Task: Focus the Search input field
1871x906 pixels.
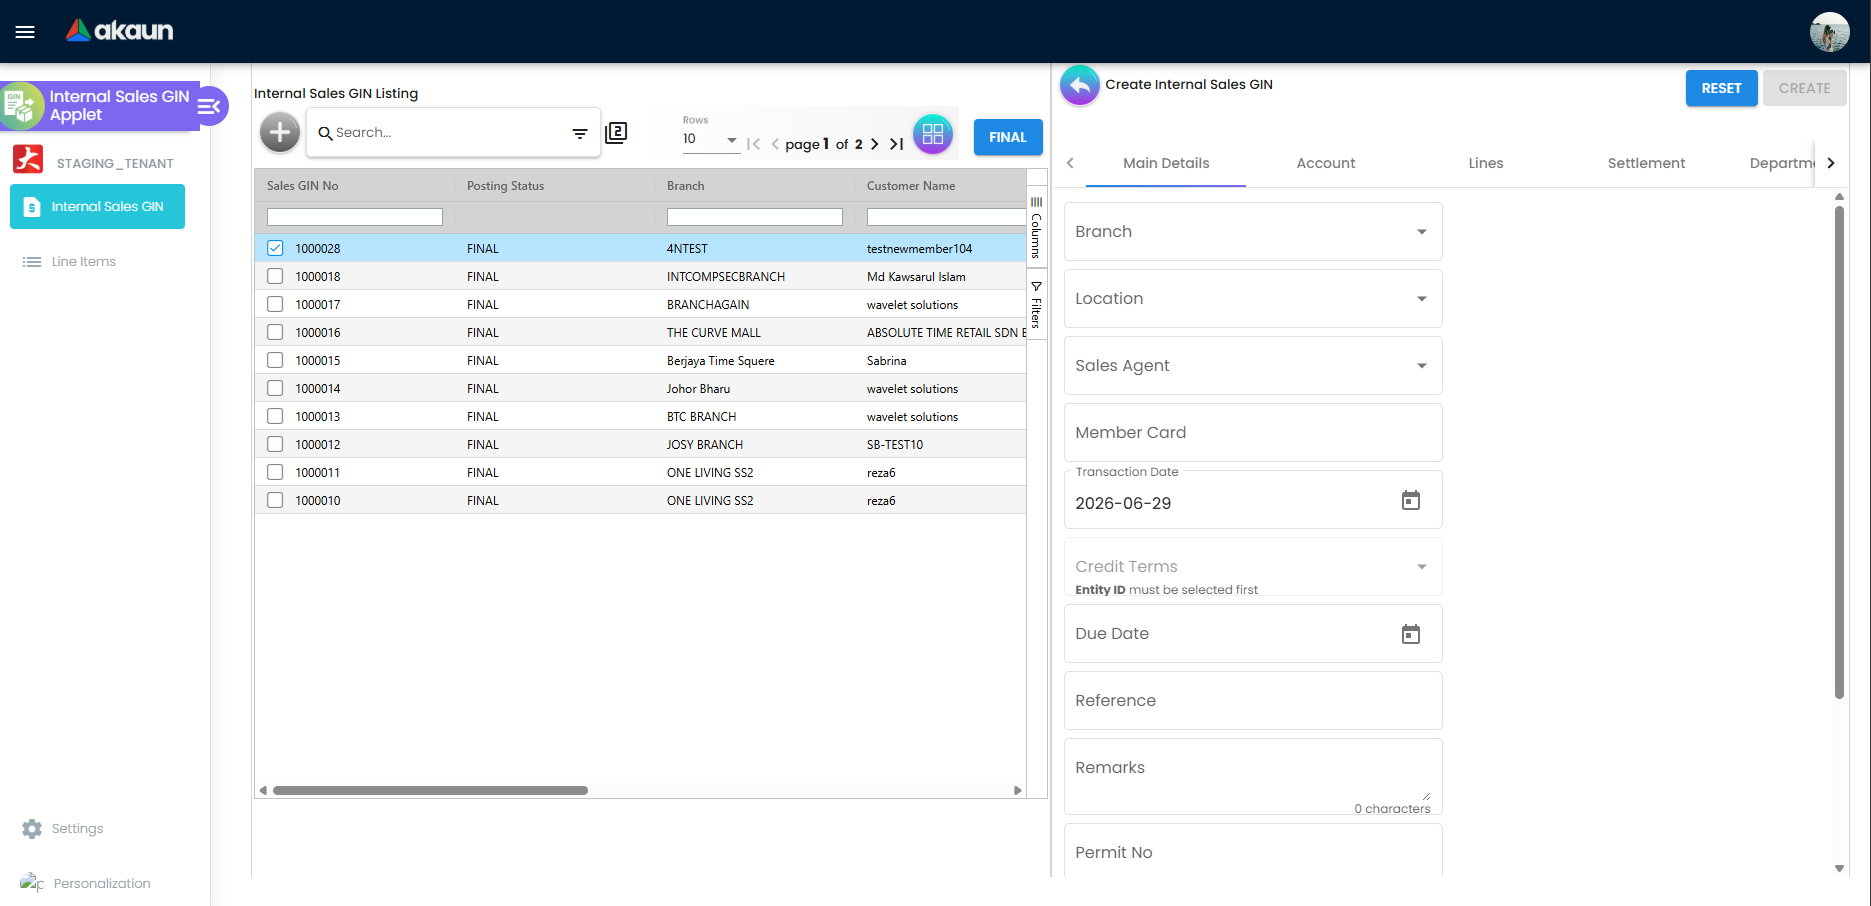Action: coord(448,133)
